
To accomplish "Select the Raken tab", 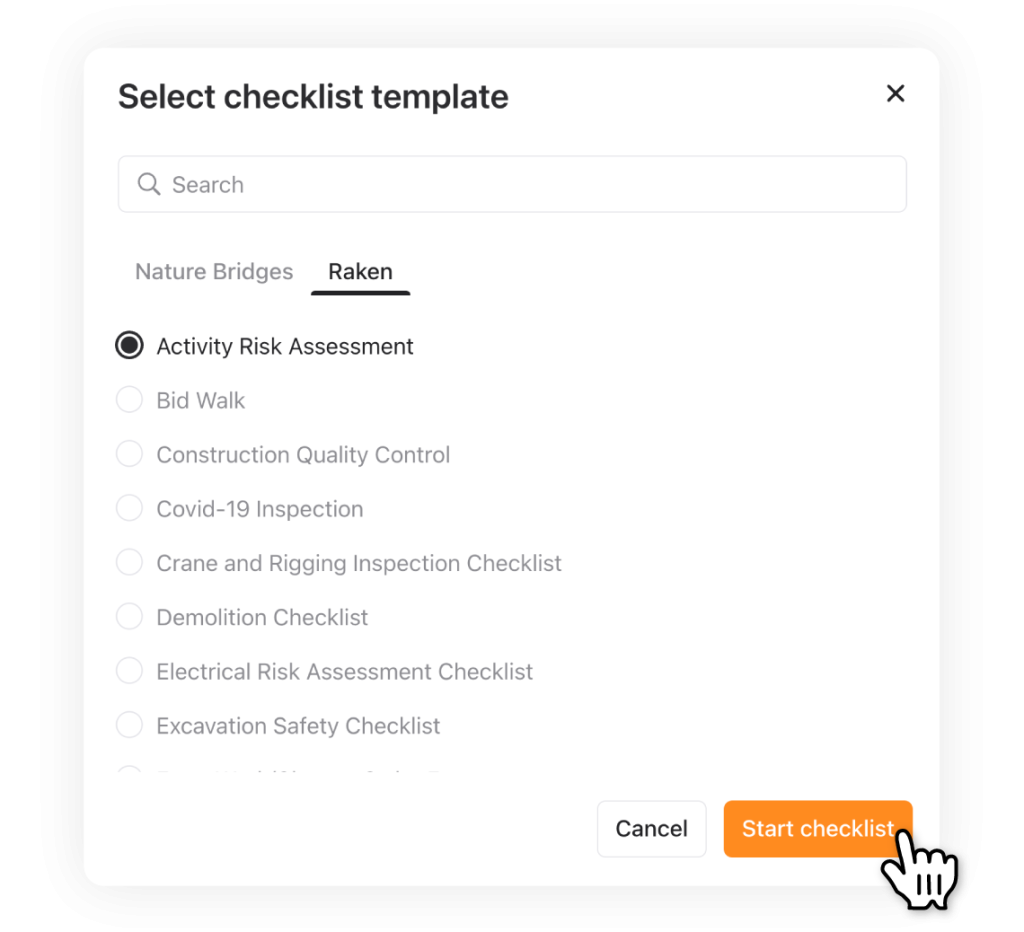I will (x=360, y=272).
